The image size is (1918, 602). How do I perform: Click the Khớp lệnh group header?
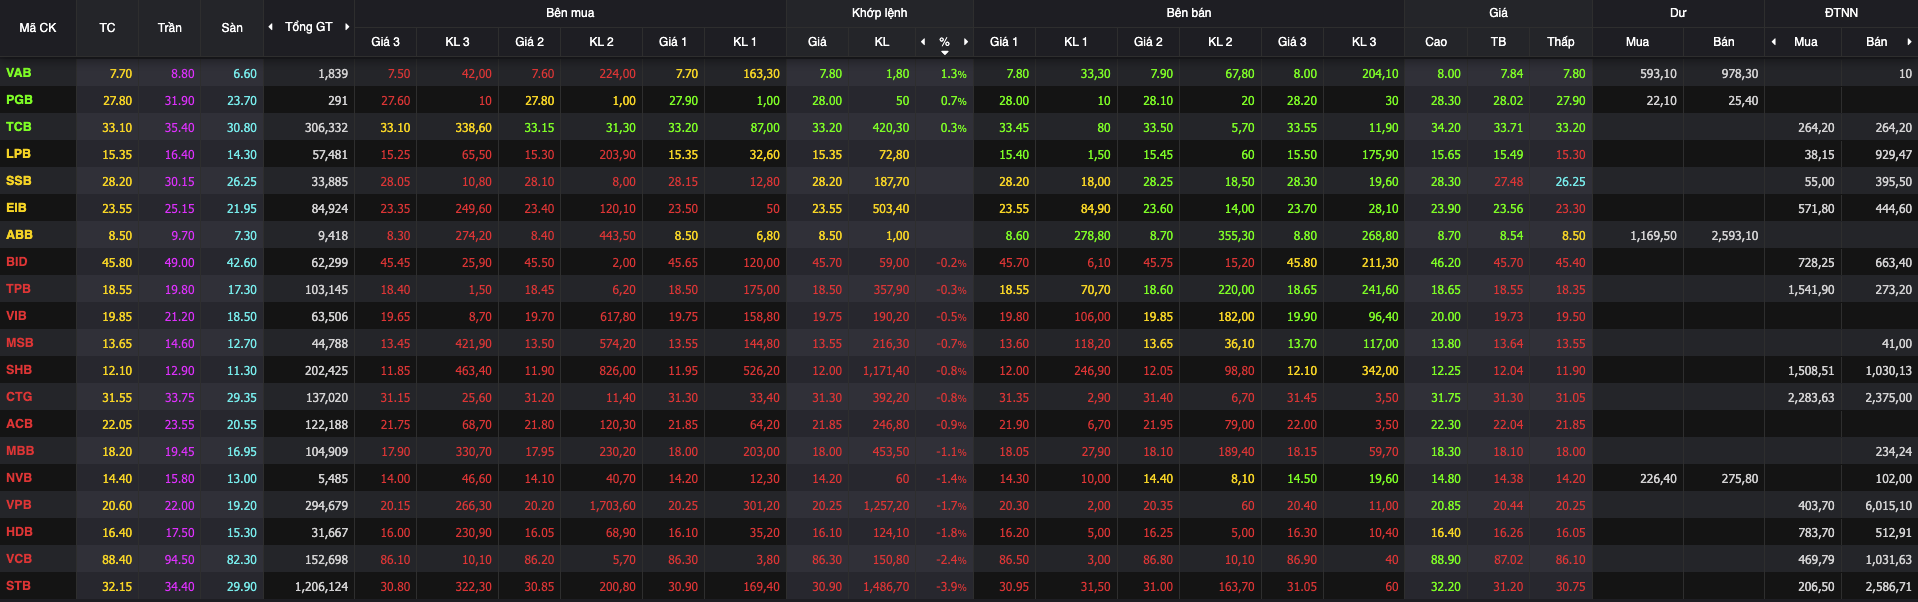tap(880, 13)
